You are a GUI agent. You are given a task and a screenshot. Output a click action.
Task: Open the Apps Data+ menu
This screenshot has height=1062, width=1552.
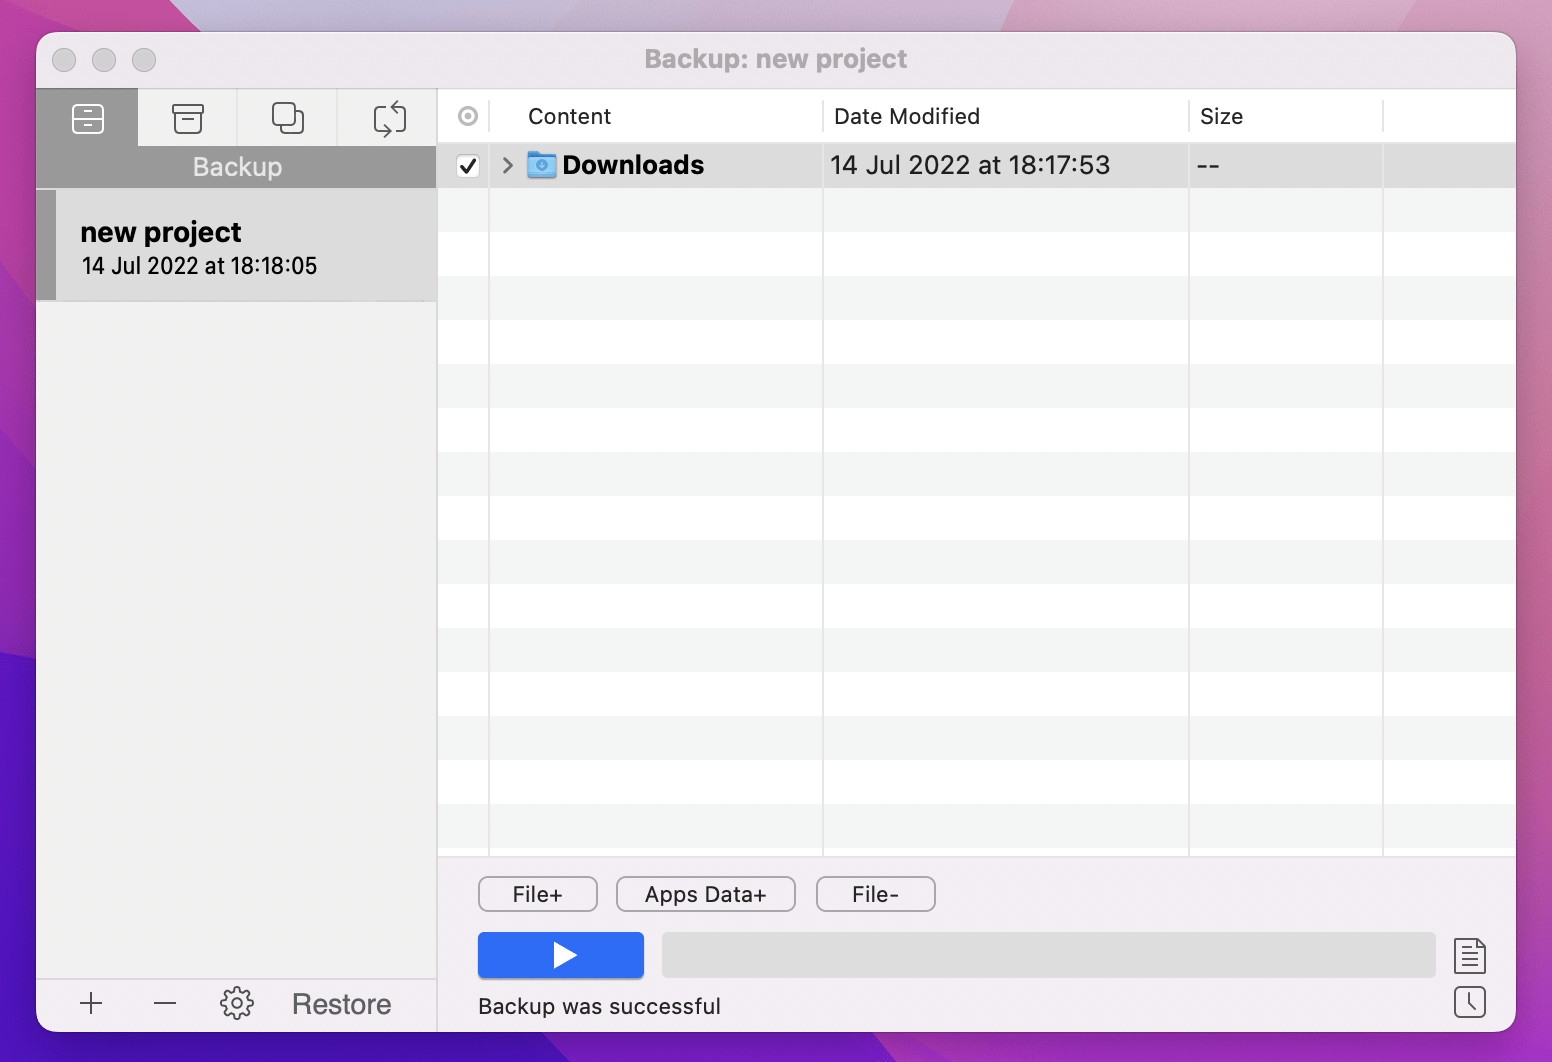[705, 893]
